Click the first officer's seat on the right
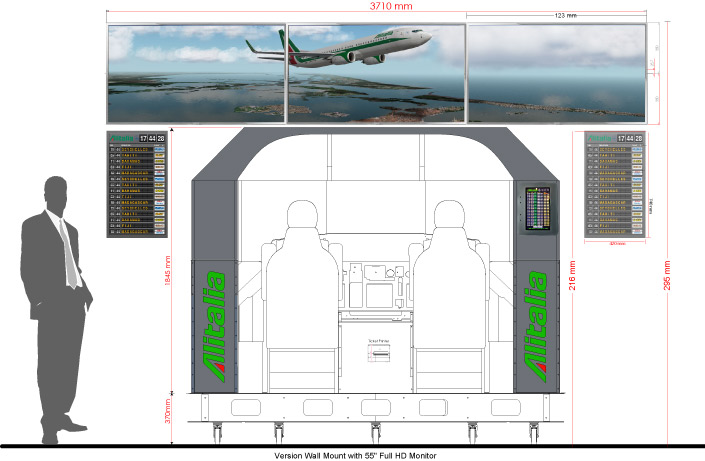Screen dimensions: 705x461 (x=450, y=296)
